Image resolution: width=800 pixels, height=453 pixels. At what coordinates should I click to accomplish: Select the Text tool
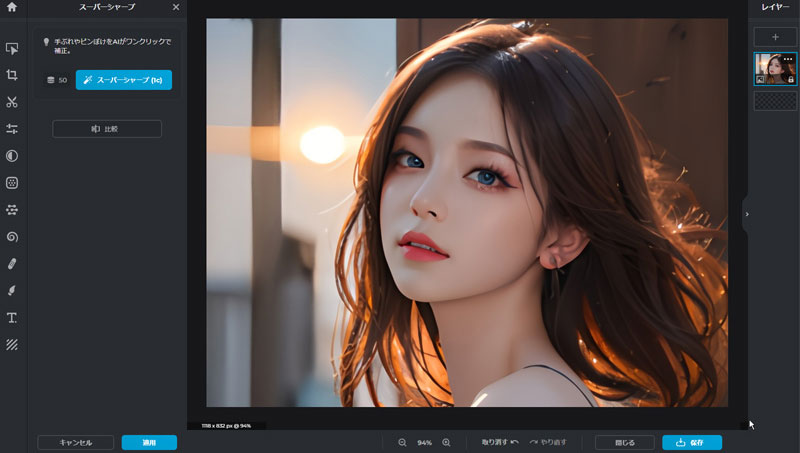[12, 318]
